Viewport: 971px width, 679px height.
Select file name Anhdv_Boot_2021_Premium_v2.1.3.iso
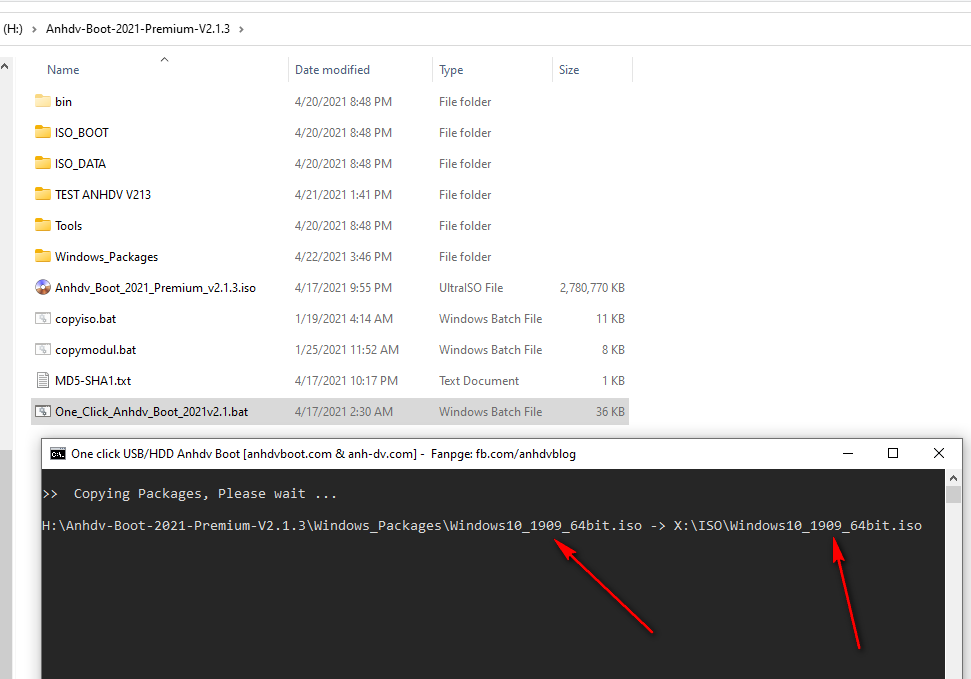tap(155, 287)
